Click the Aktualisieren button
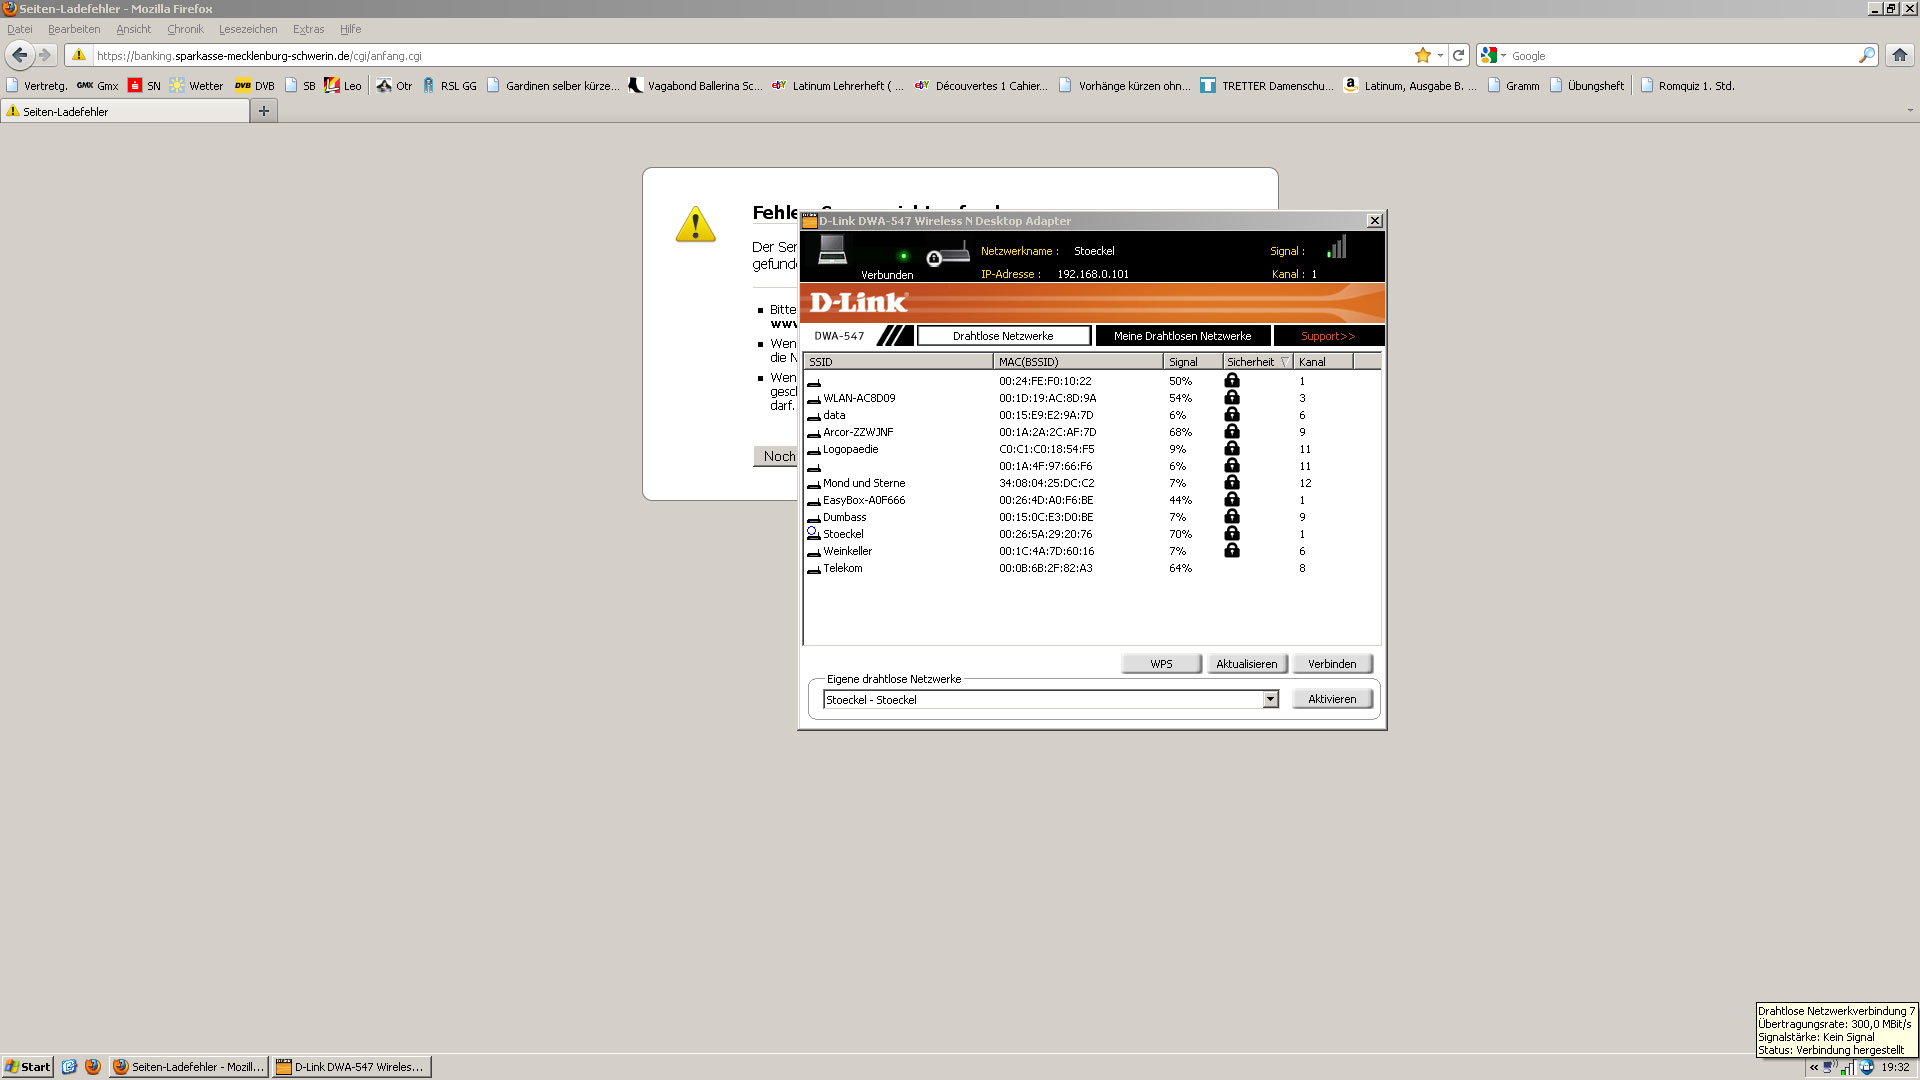Image resolution: width=1920 pixels, height=1080 pixels. [x=1246, y=664]
